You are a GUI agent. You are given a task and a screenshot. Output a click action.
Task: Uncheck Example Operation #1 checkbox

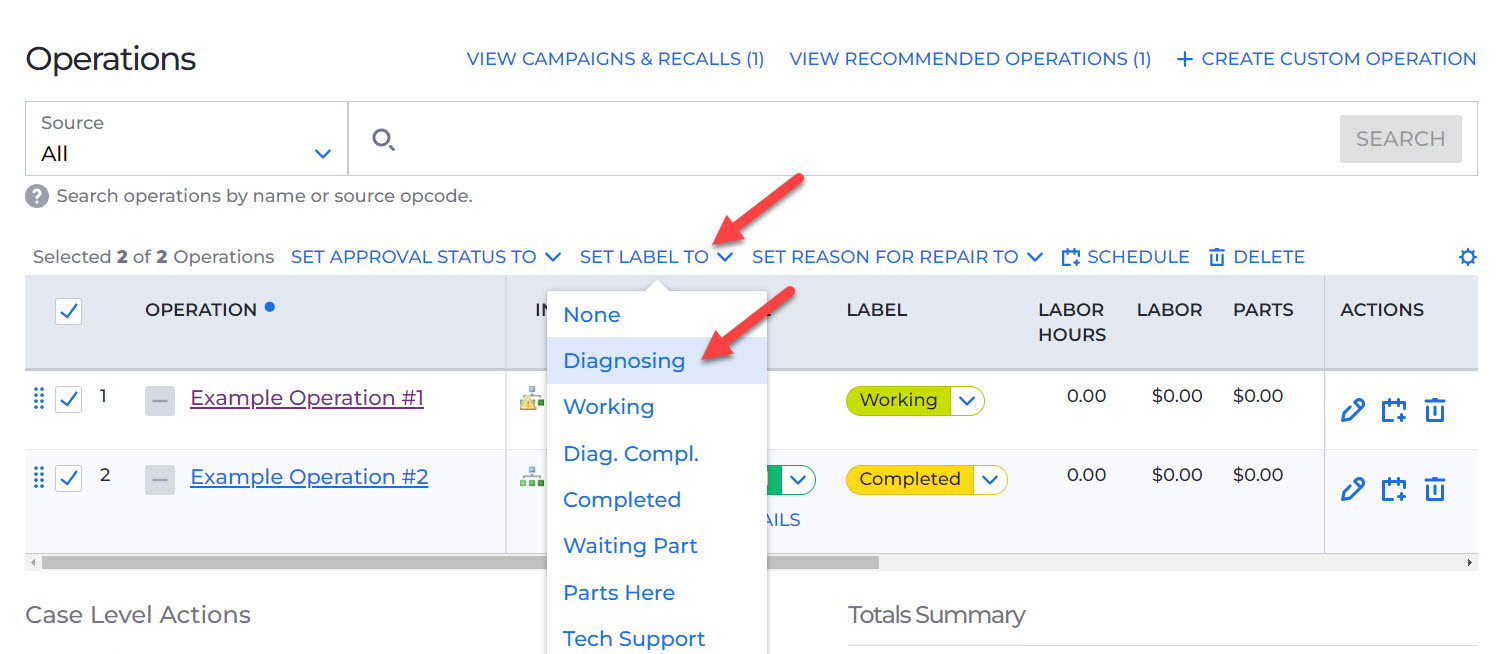pyautogui.click(x=68, y=399)
